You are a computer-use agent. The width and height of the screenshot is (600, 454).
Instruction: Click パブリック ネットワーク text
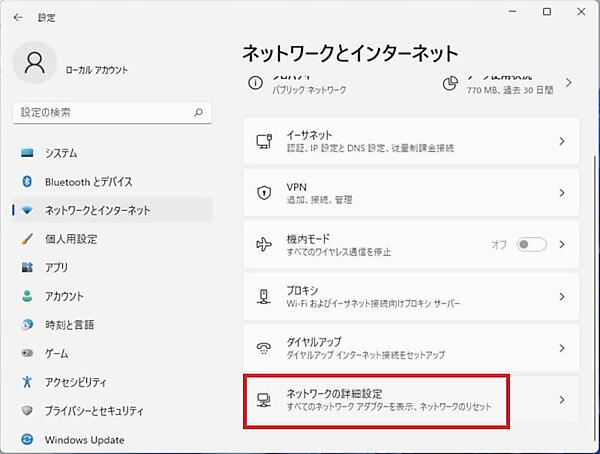tap(309, 90)
